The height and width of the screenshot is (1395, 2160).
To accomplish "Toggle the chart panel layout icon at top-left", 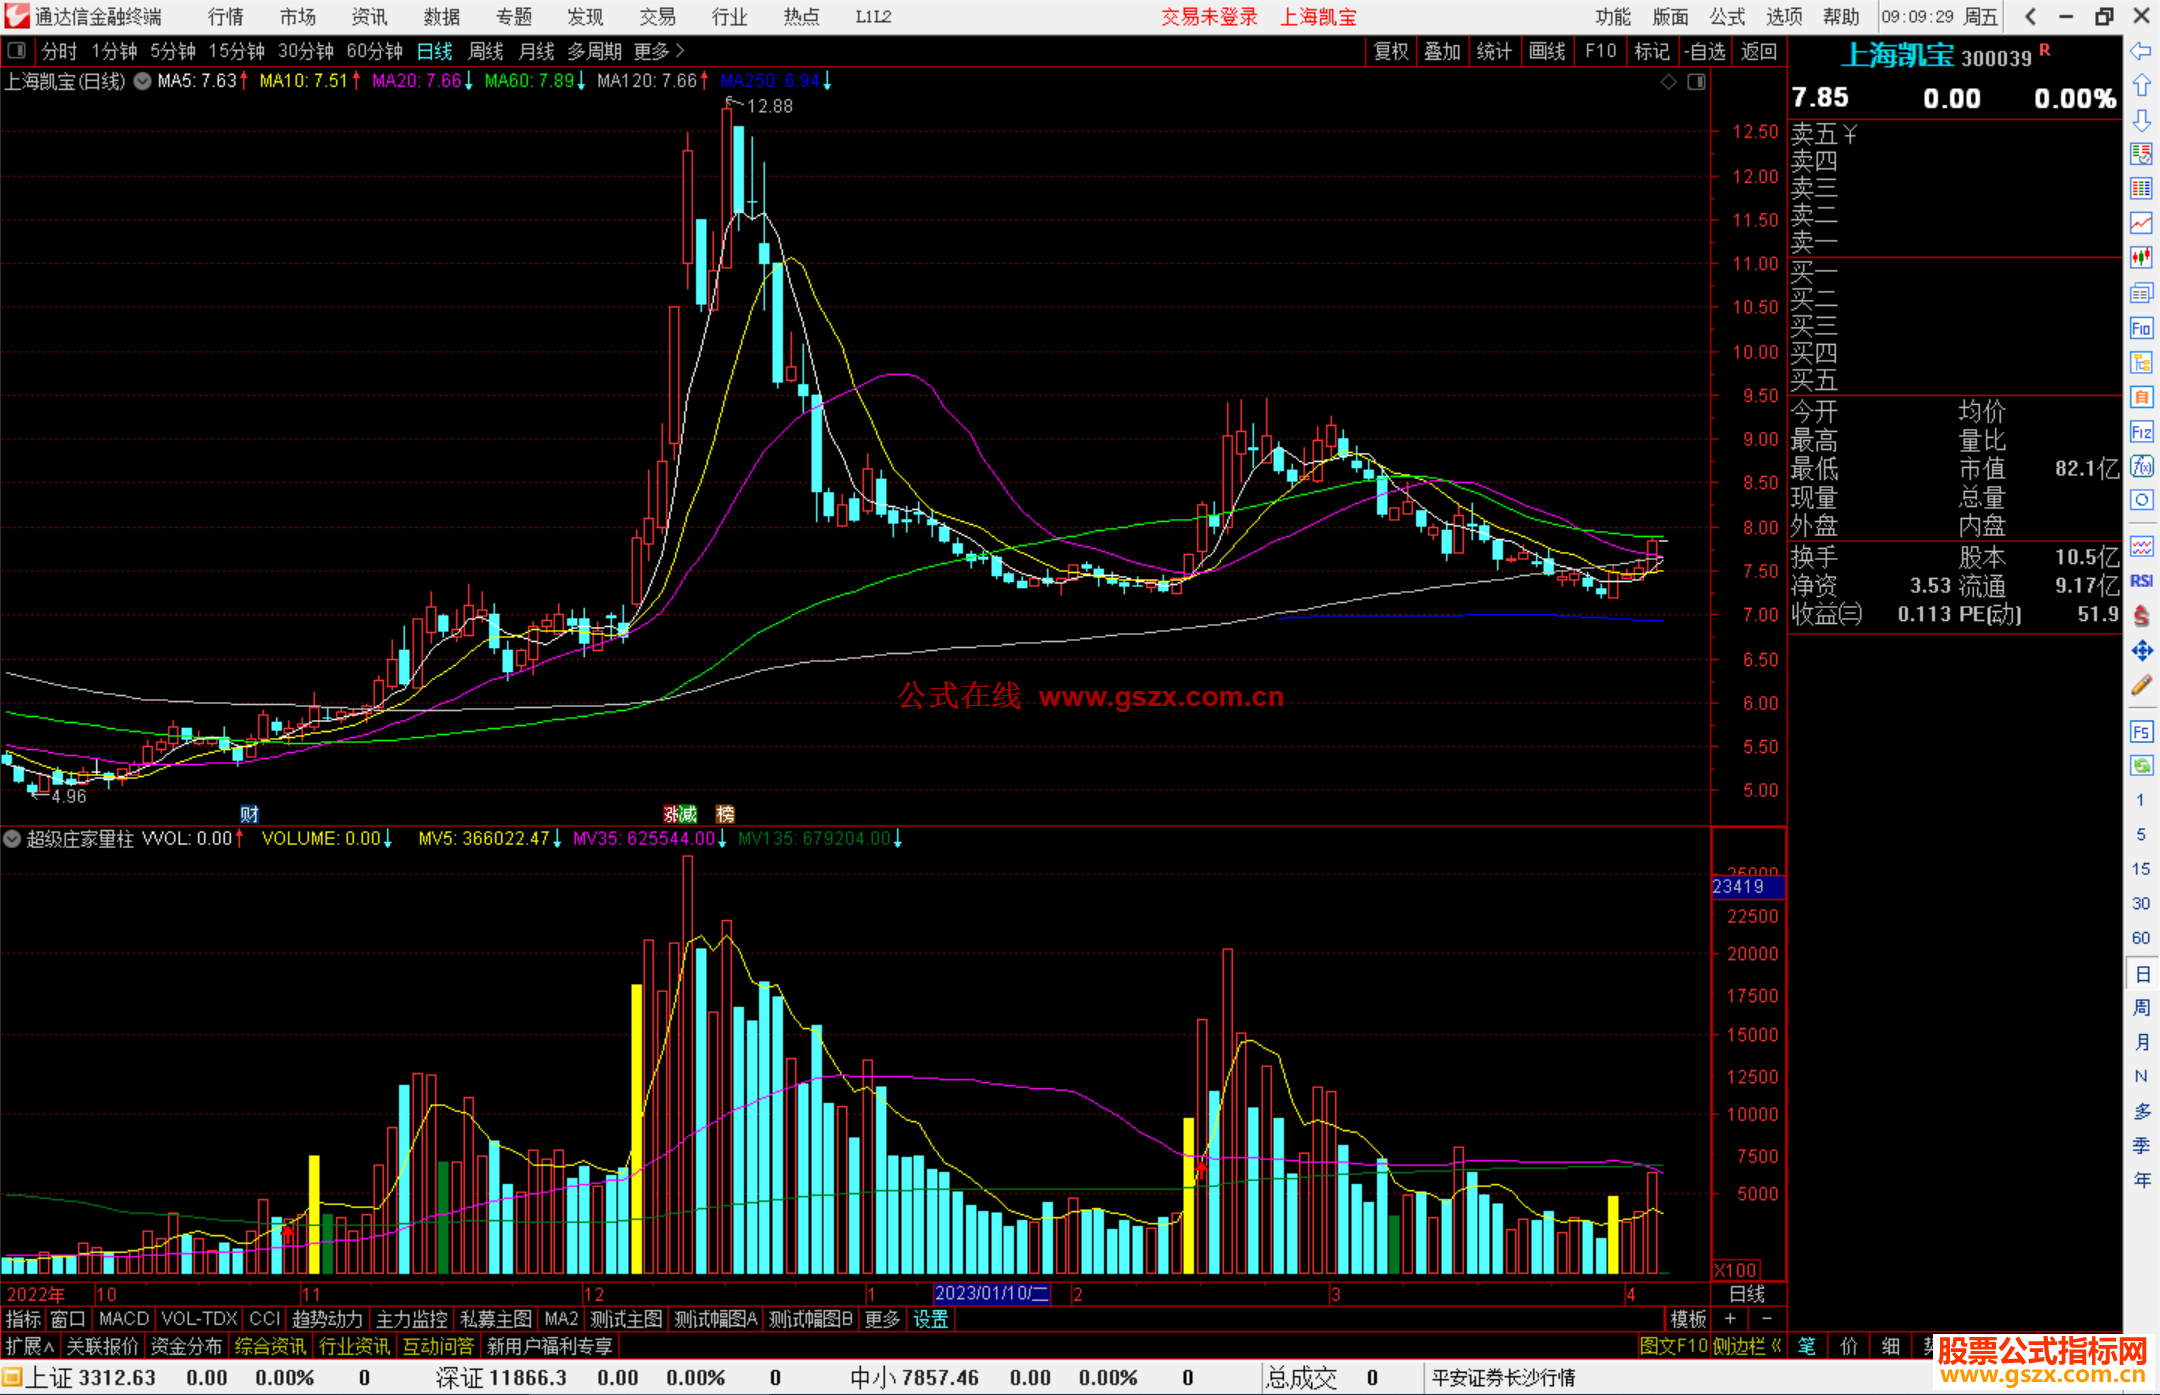I will point(16,50).
